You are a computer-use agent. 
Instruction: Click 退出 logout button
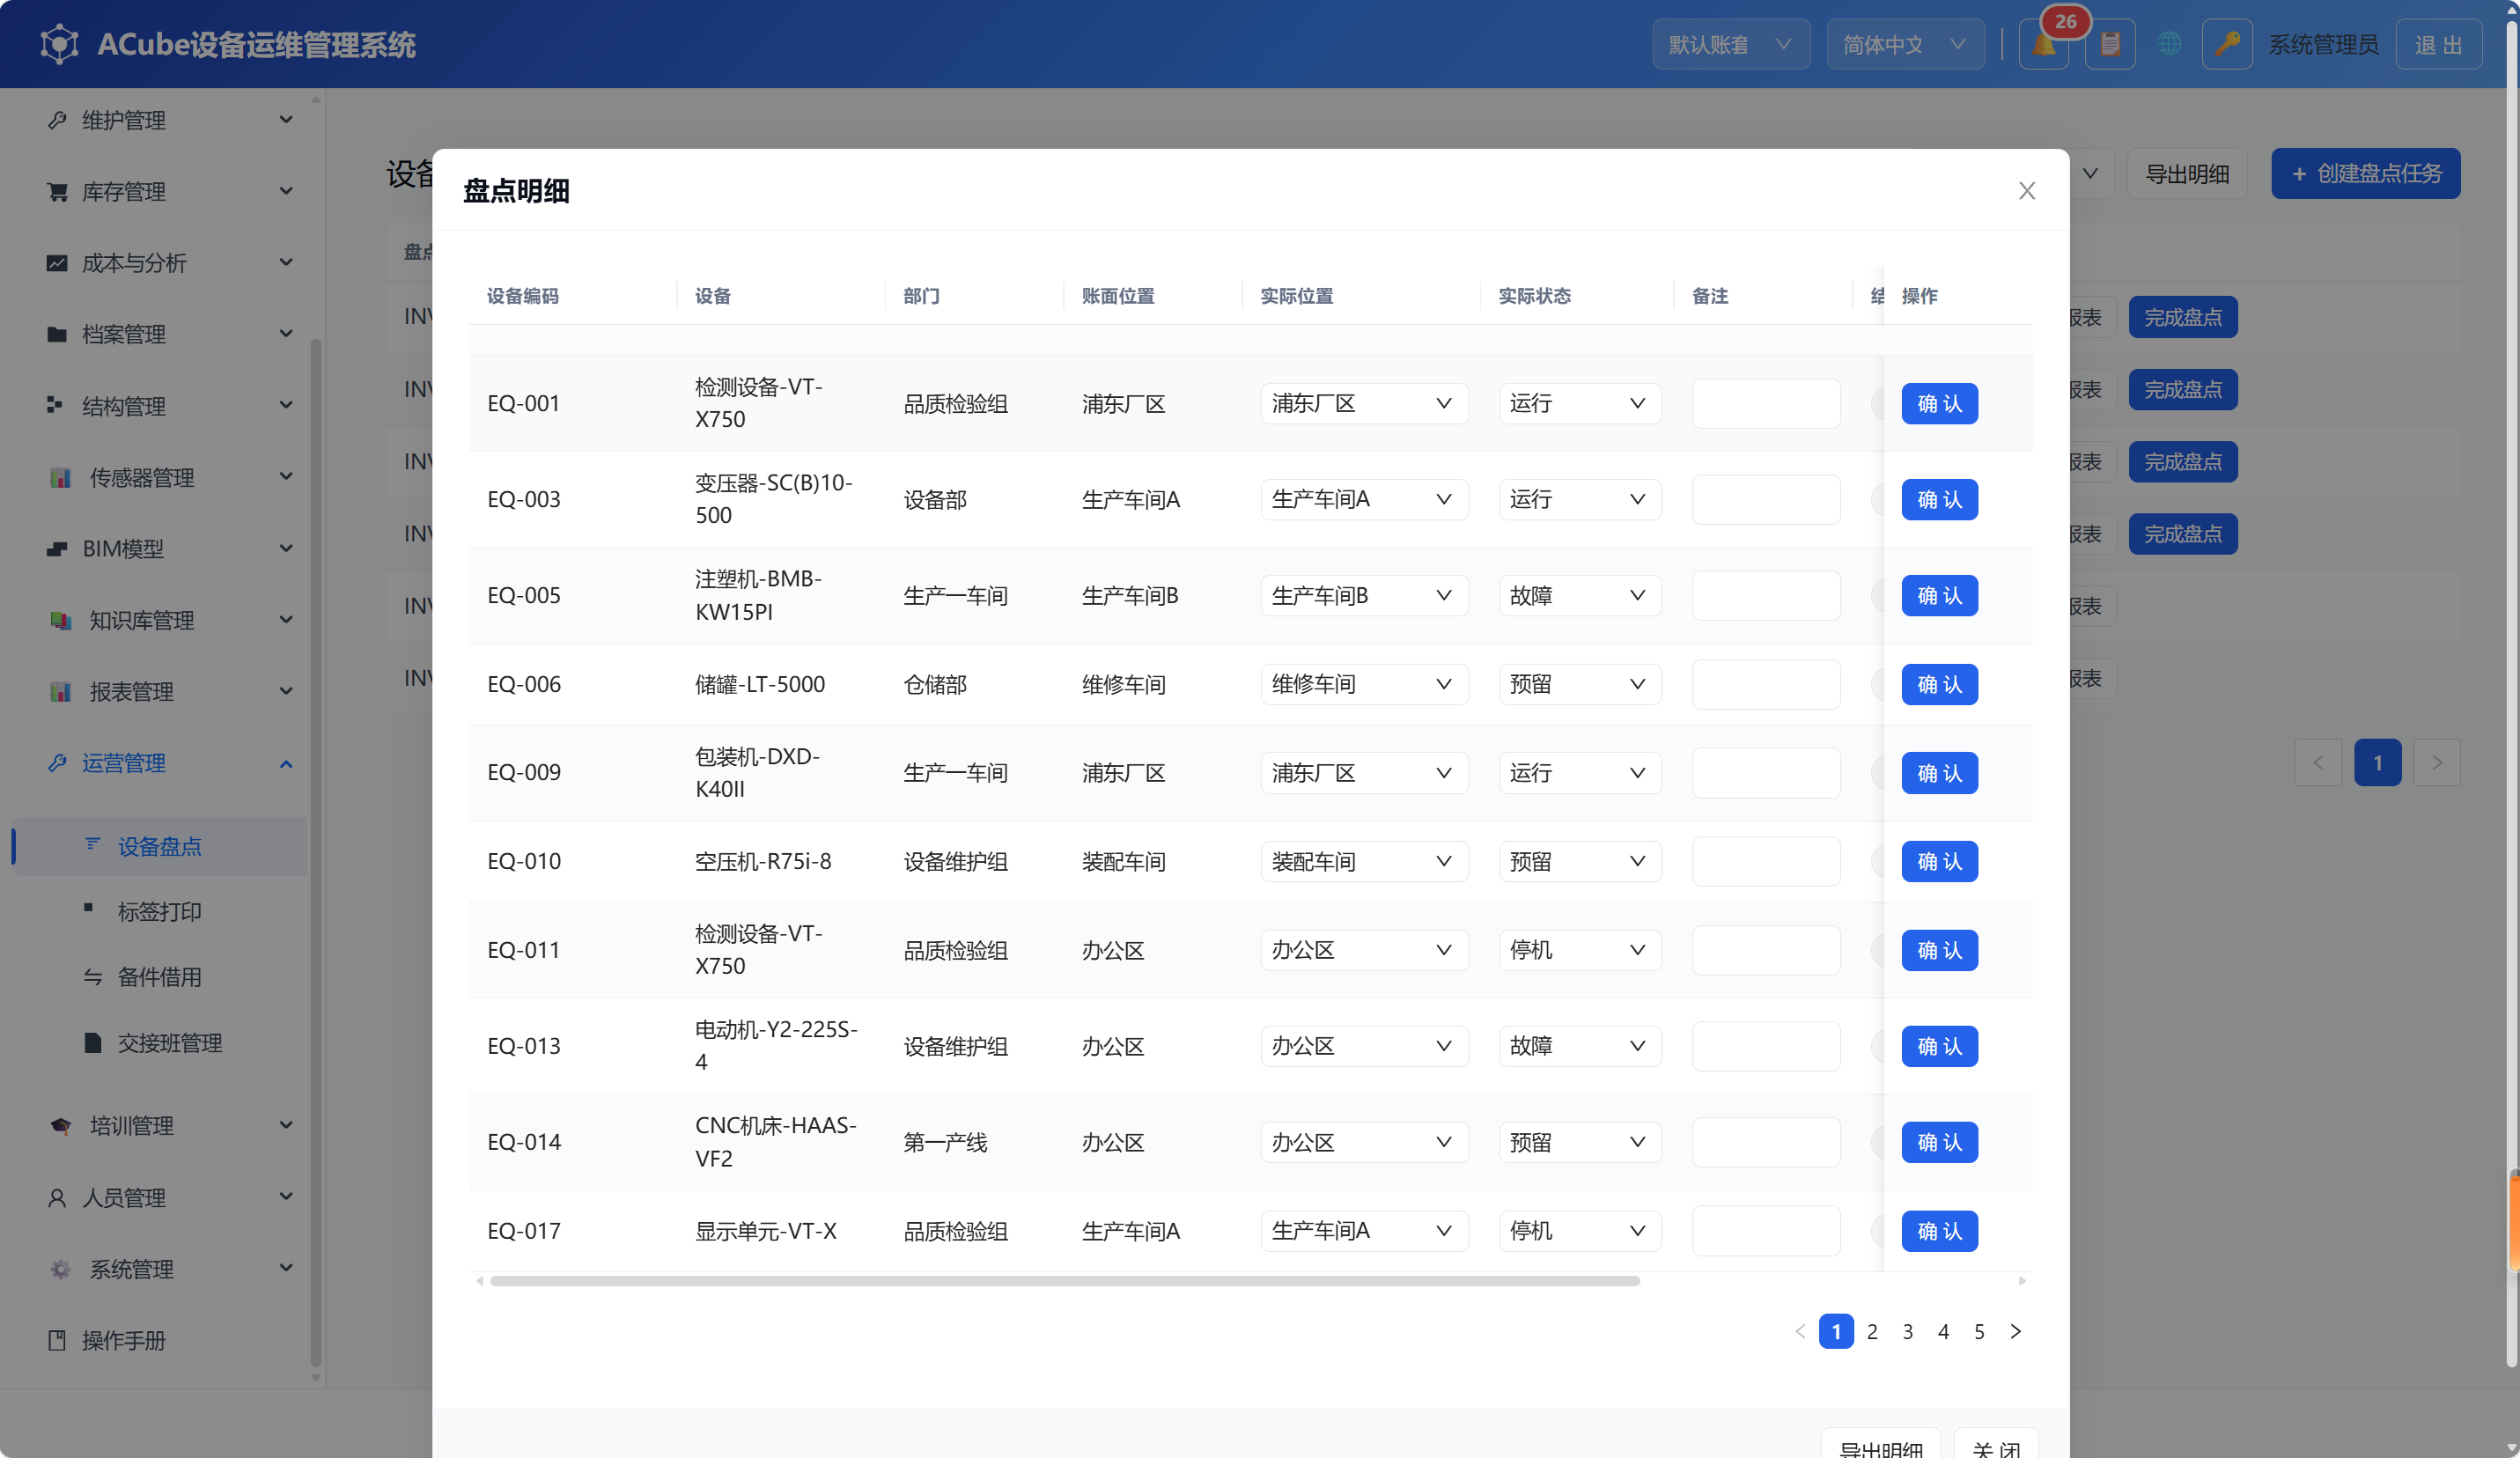(2438, 44)
